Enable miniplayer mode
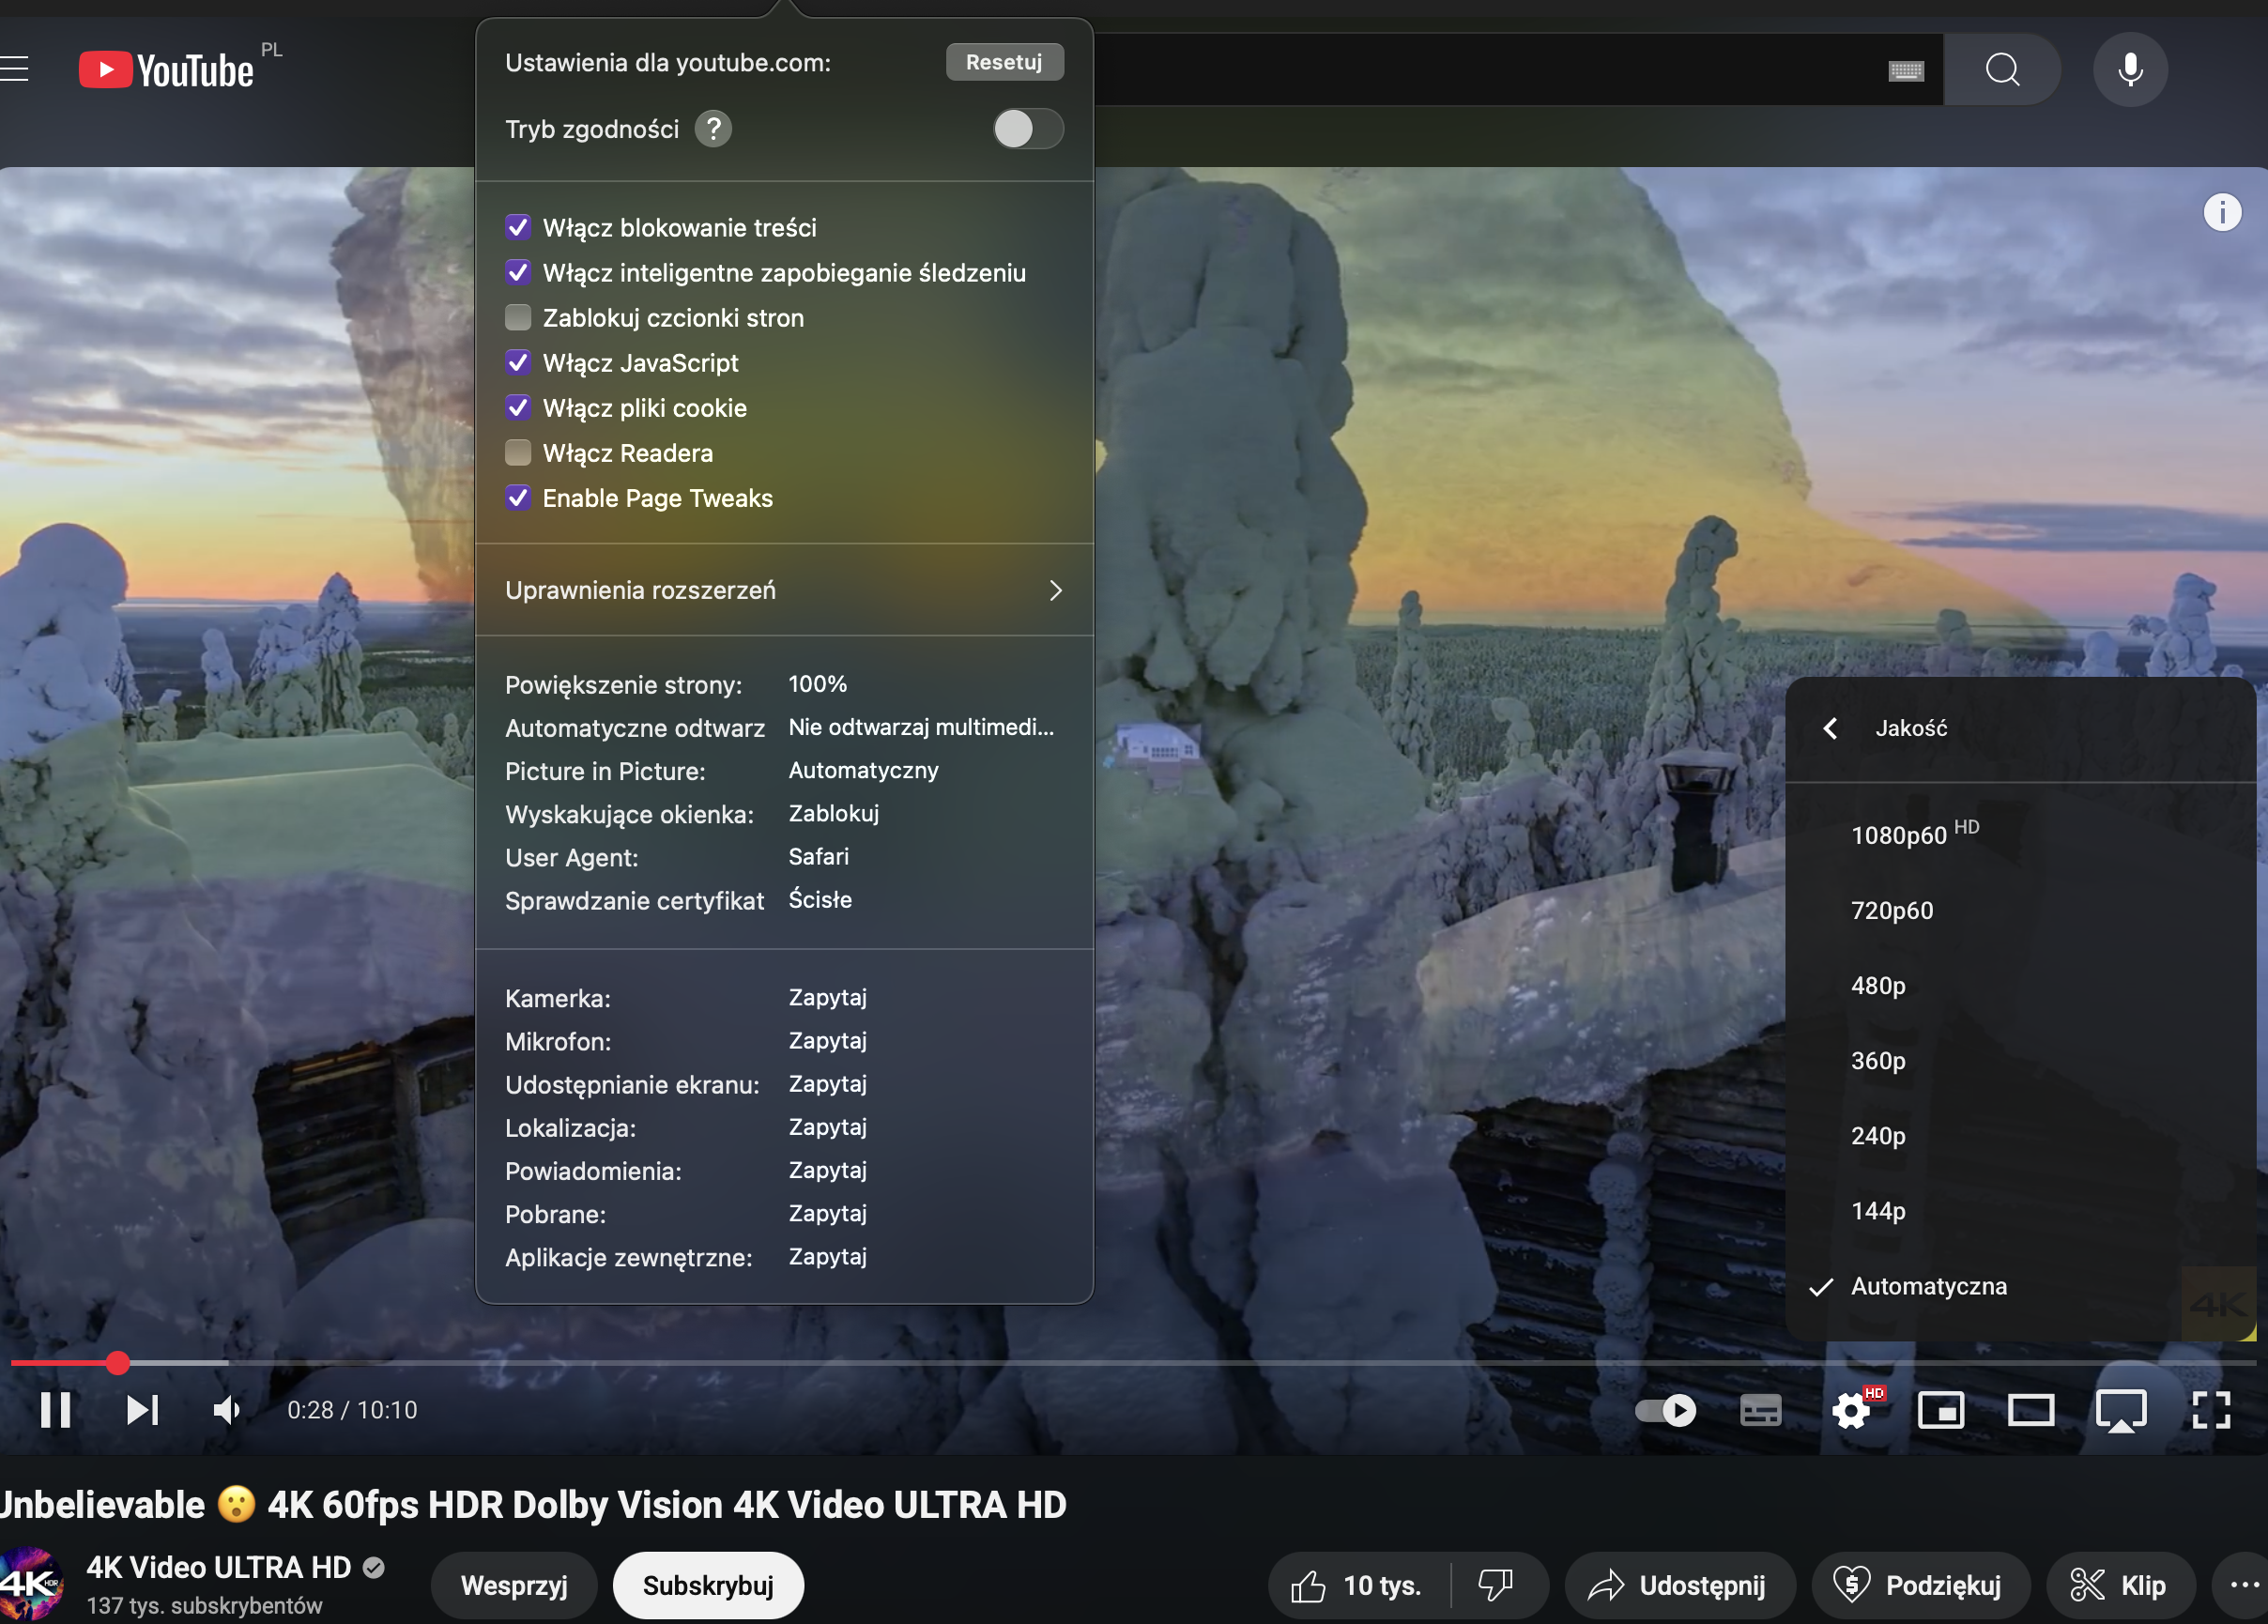This screenshot has height=1624, width=2268. point(1940,1410)
